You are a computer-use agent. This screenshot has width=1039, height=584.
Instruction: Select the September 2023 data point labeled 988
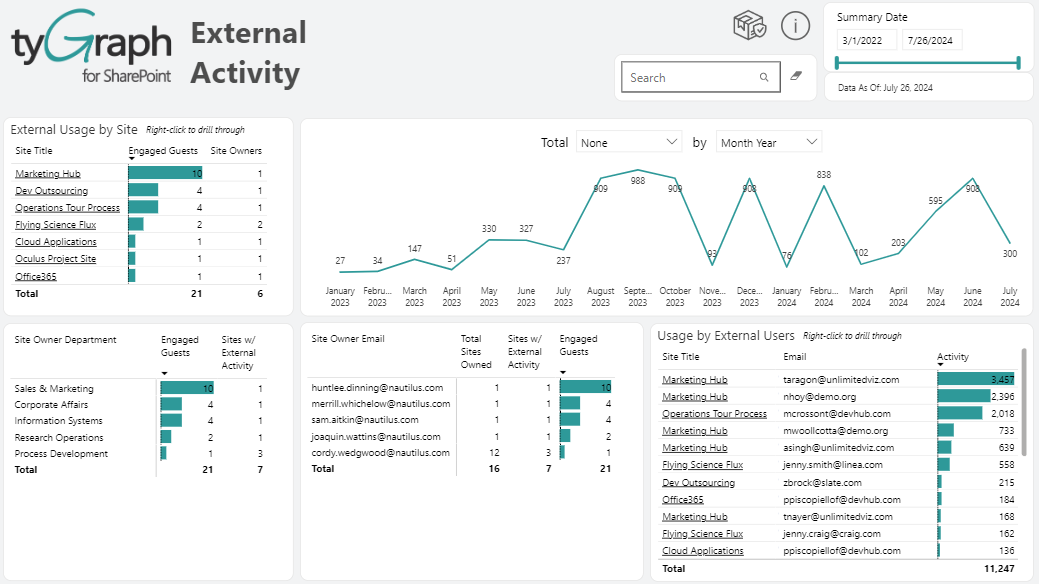tap(638, 170)
